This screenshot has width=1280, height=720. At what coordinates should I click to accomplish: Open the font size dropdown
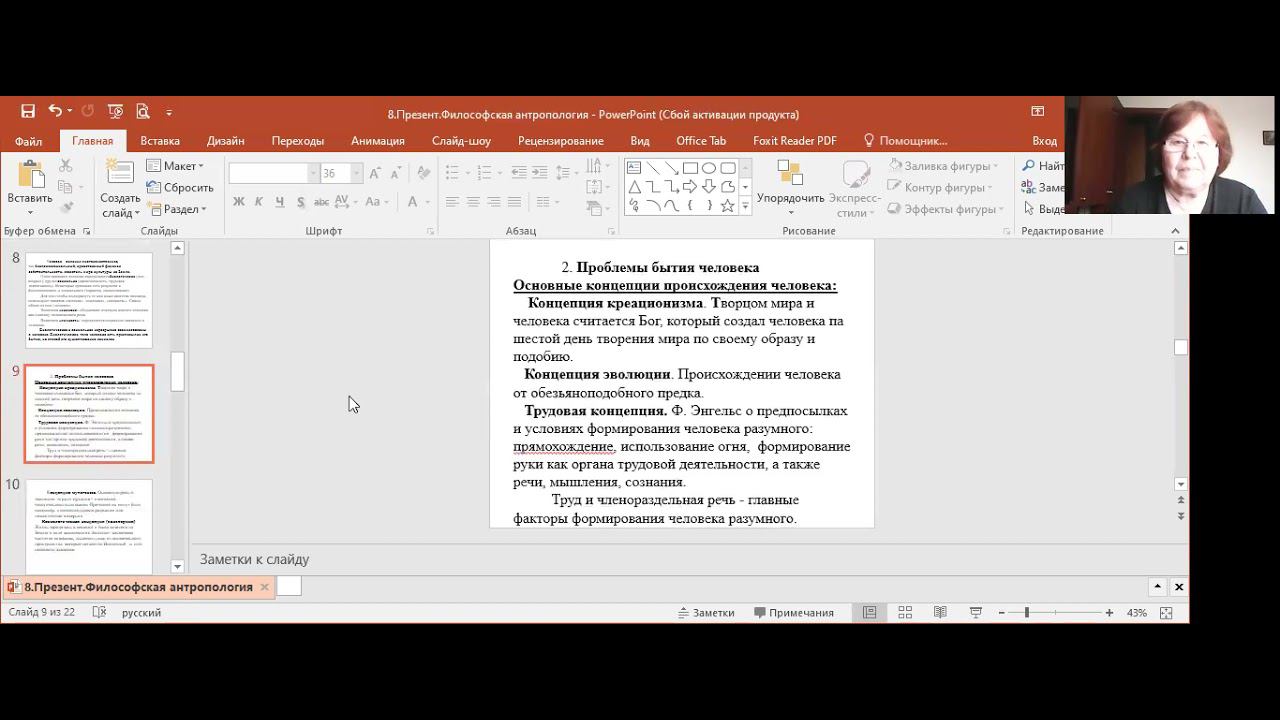(x=355, y=173)
